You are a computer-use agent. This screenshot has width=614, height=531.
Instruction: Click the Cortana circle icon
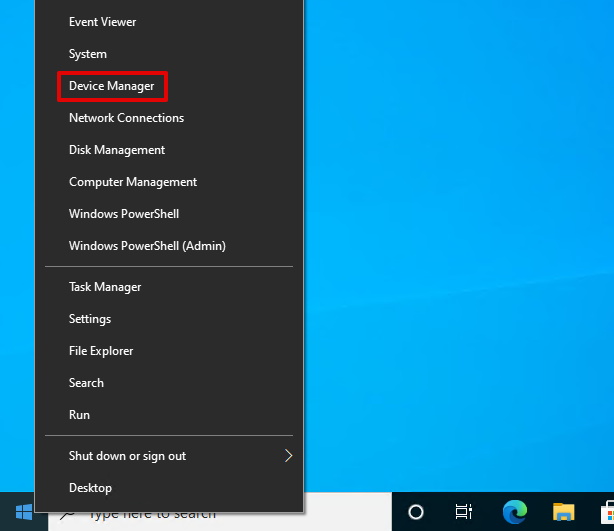(416, 512)
